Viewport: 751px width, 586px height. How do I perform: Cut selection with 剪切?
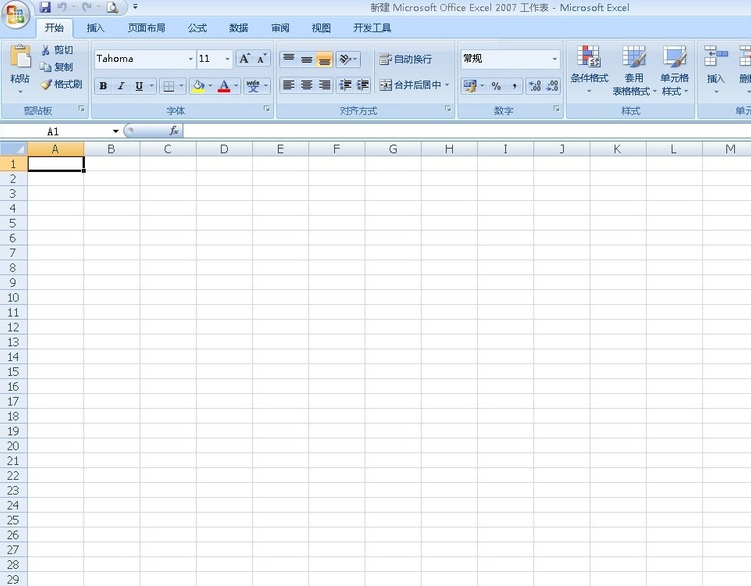[57, 50]
